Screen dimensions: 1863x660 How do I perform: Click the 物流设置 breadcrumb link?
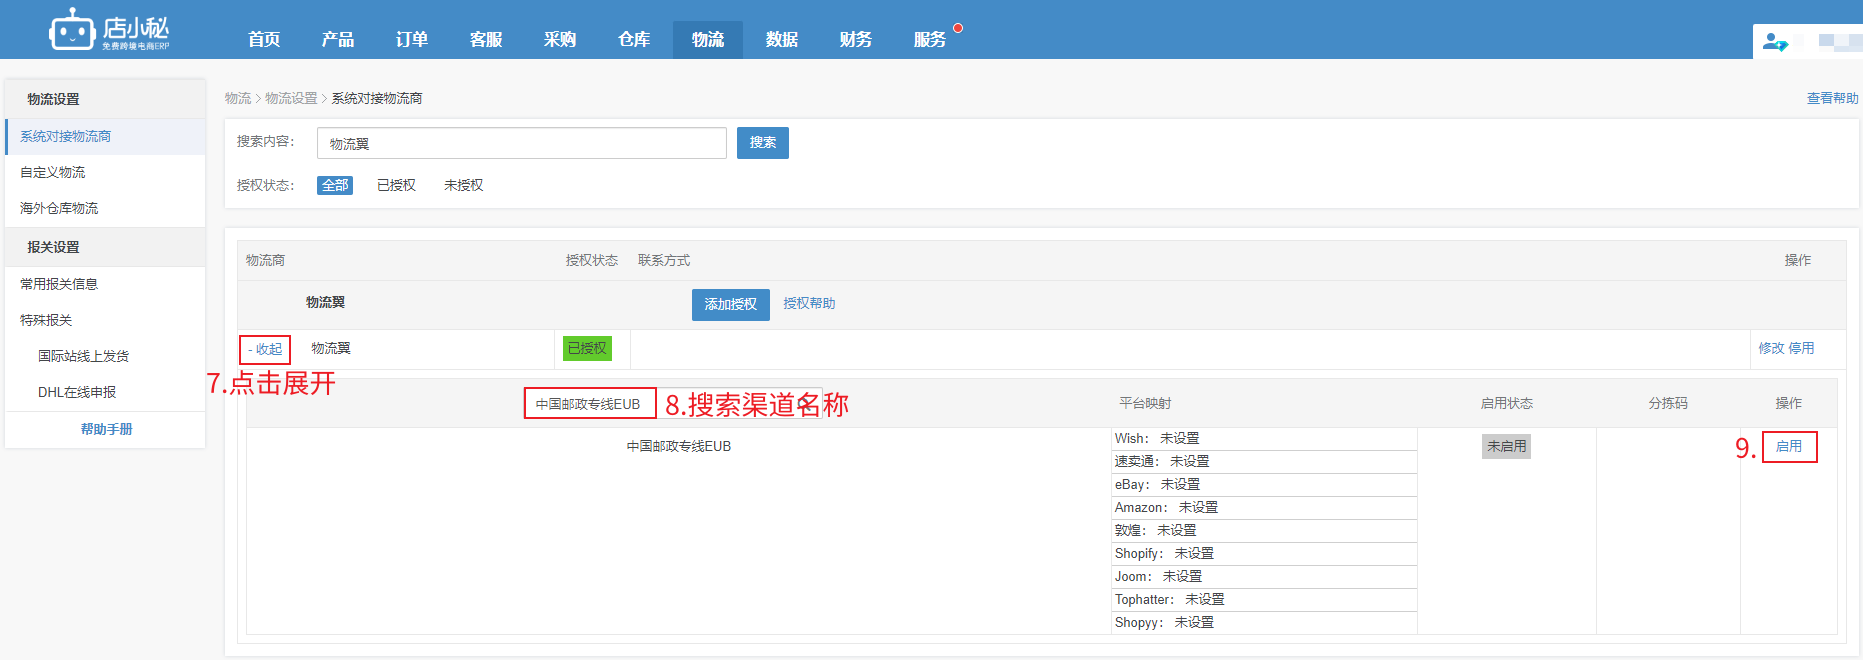tap(291, 98)
